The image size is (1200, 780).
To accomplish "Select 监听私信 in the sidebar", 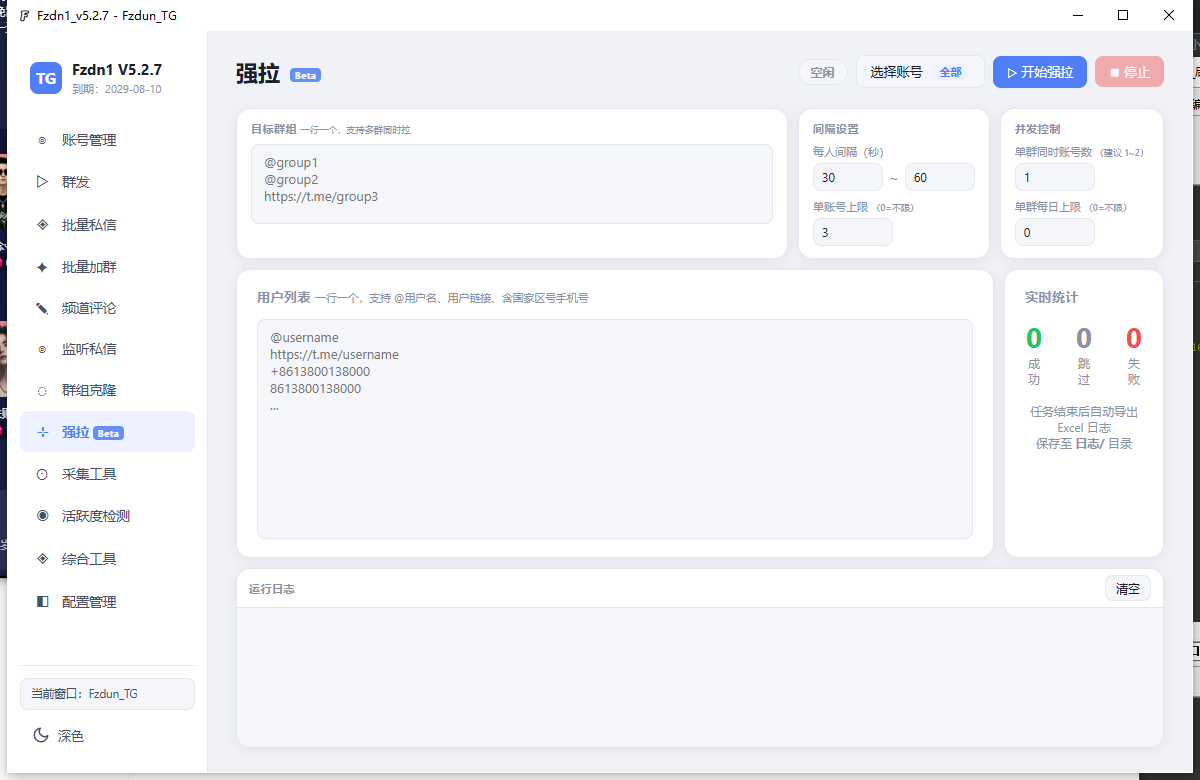I will tap(107, 349).
